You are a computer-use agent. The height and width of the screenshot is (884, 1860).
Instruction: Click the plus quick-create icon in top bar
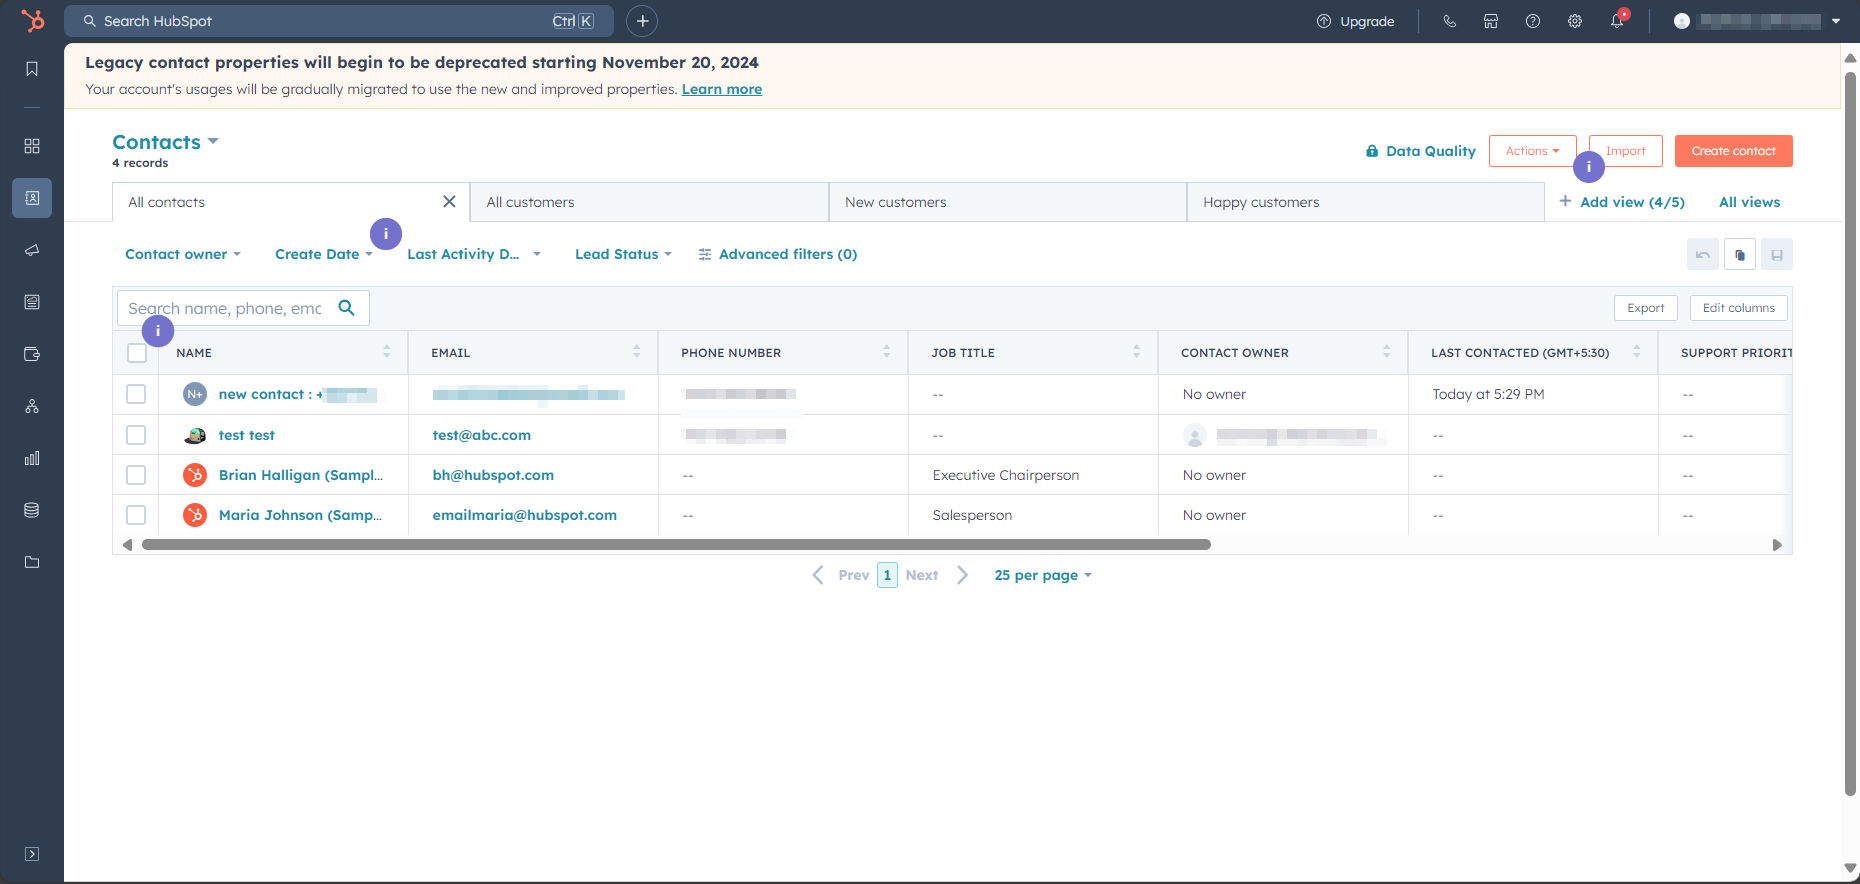pyautogui.click(x=642, y=21)
